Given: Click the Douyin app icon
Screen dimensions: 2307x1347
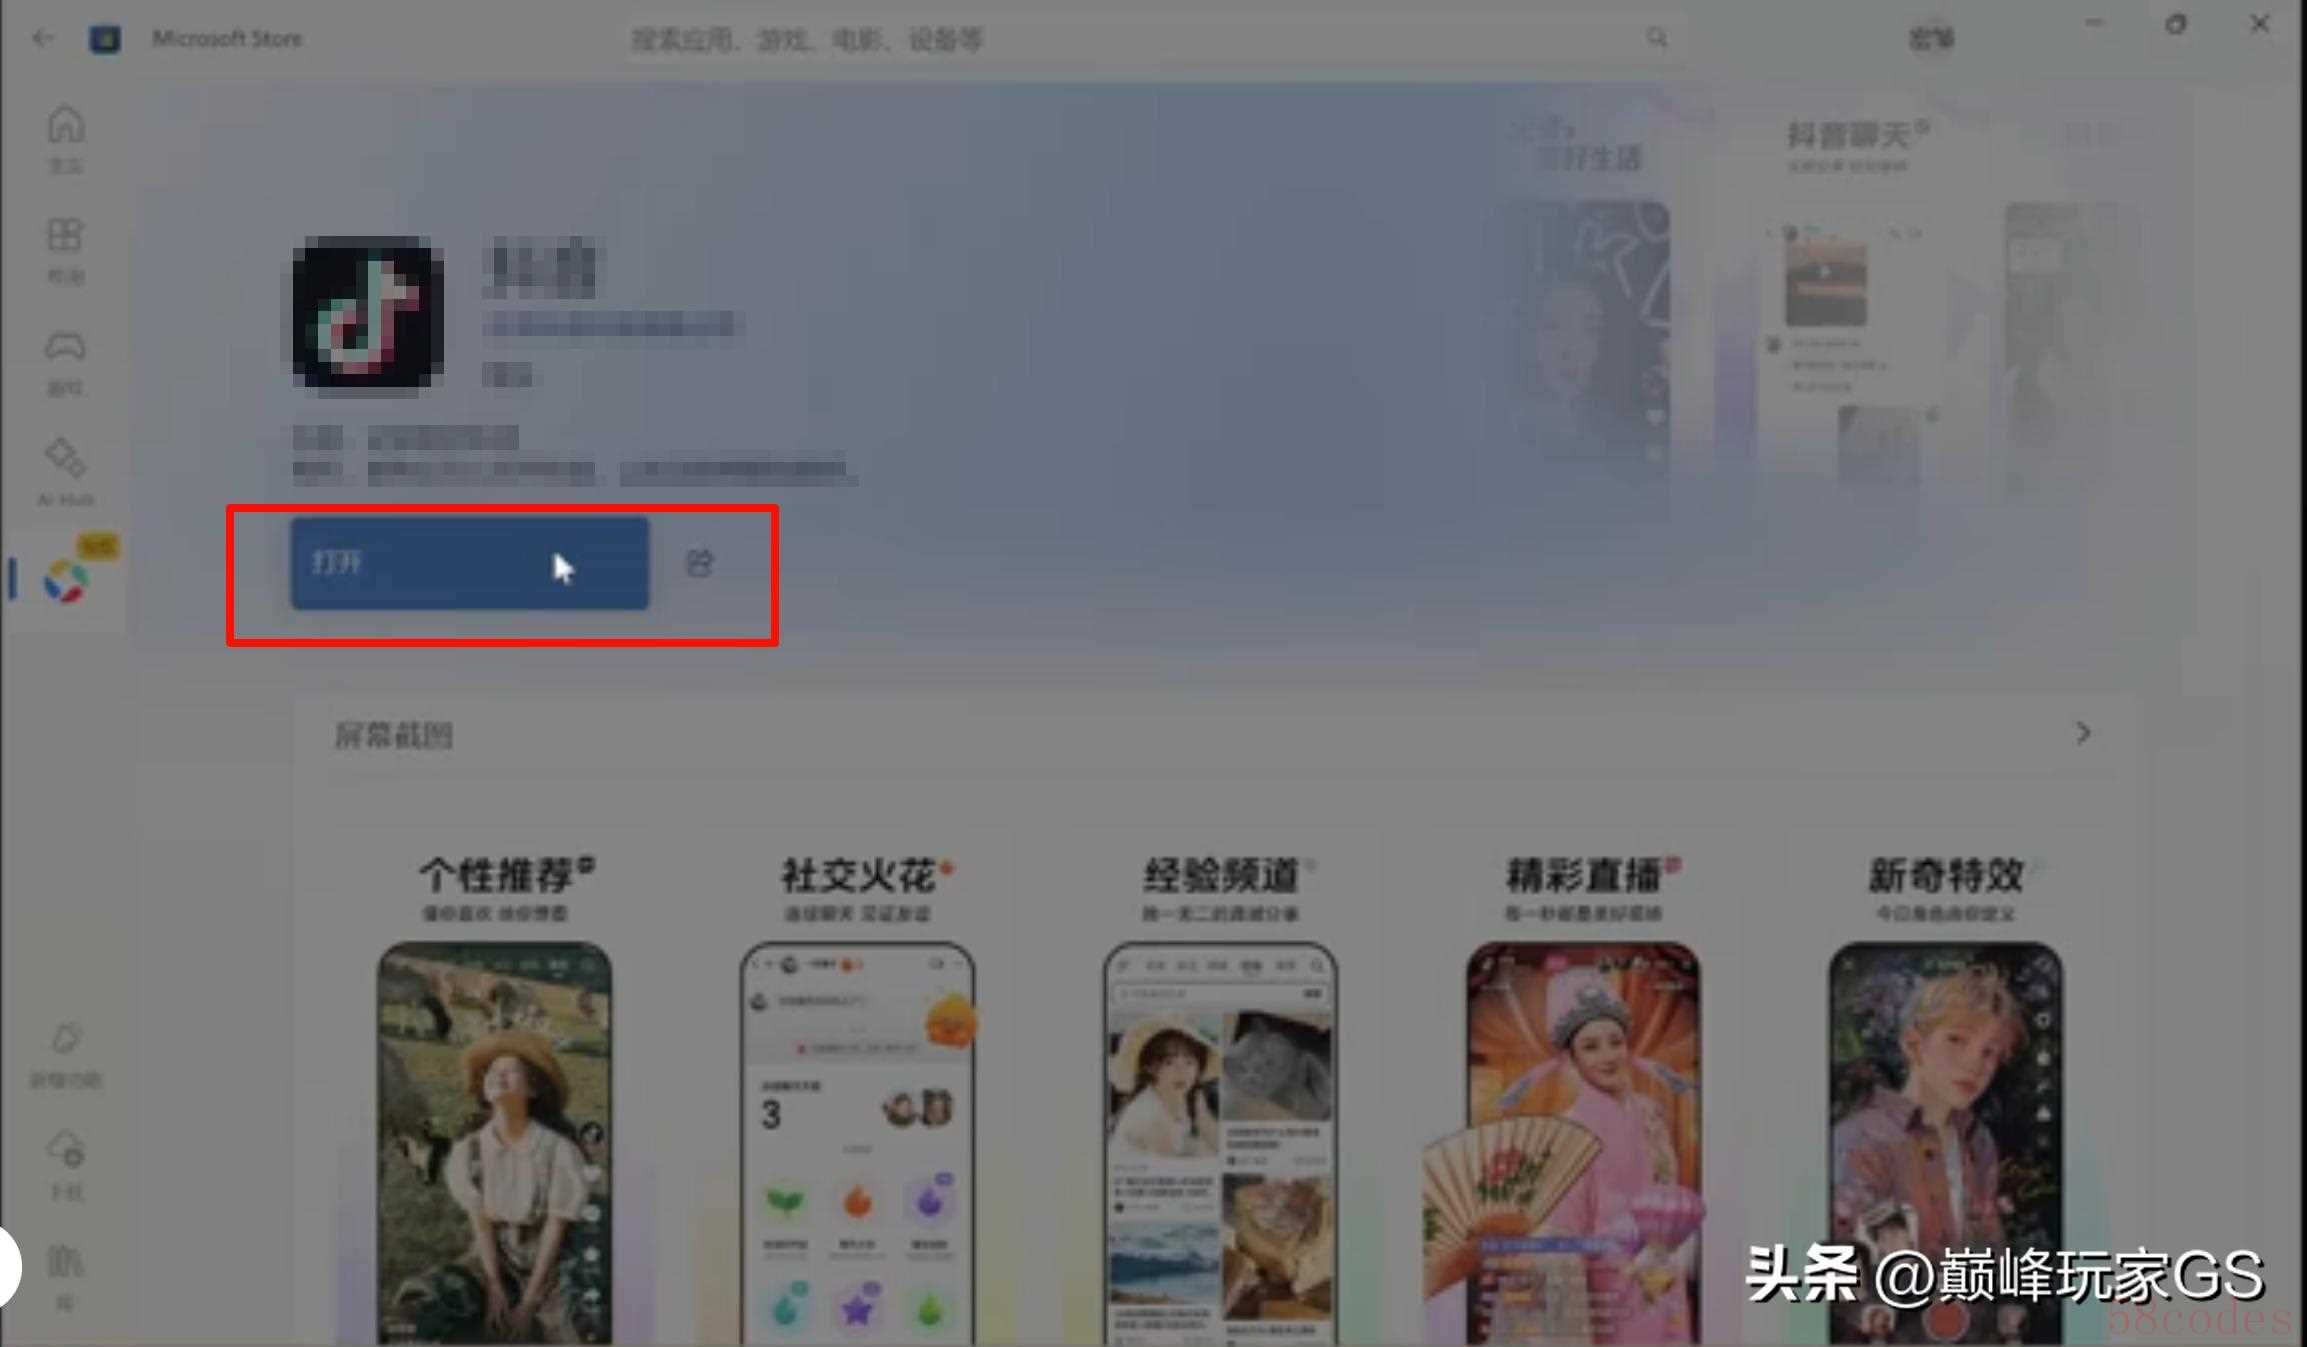Looking at the screenshot, I should [x=368, y=312].
